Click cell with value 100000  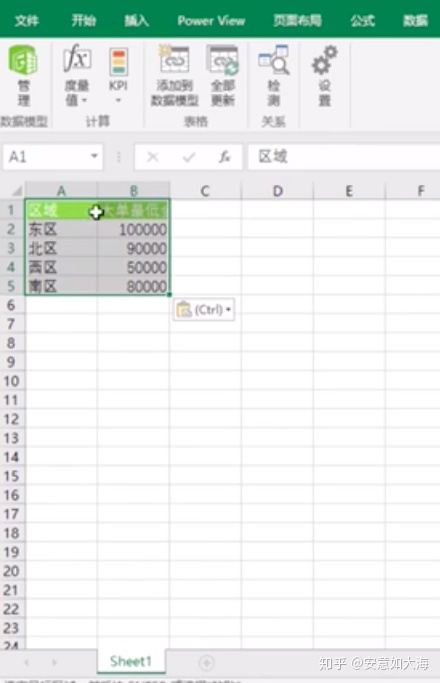[x=133, y=229]
